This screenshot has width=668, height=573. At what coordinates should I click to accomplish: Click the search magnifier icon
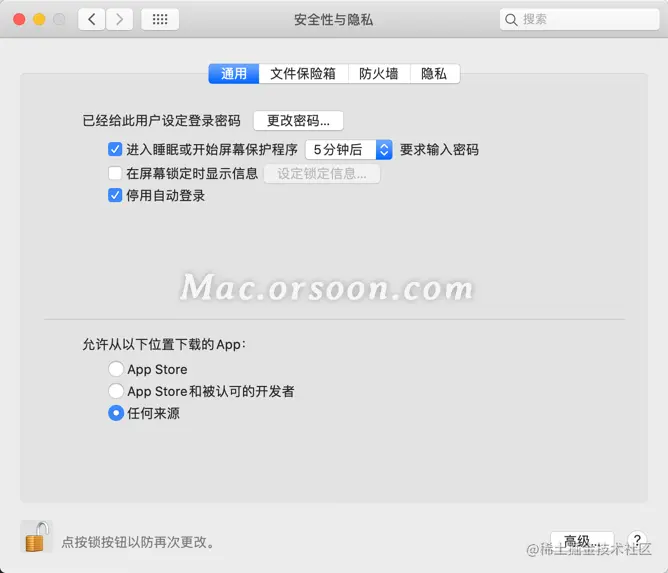[x=511, y=20]
